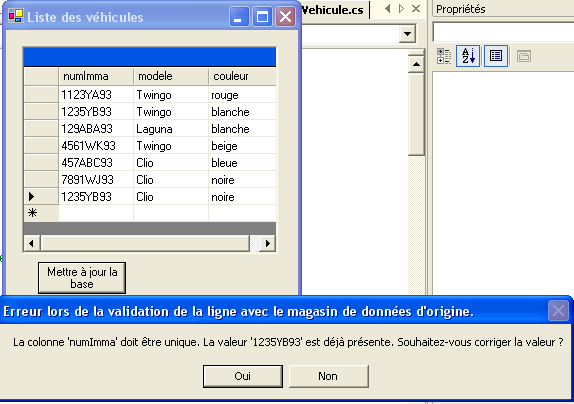Click the Propriétés object selector combo box

[503, 32]
